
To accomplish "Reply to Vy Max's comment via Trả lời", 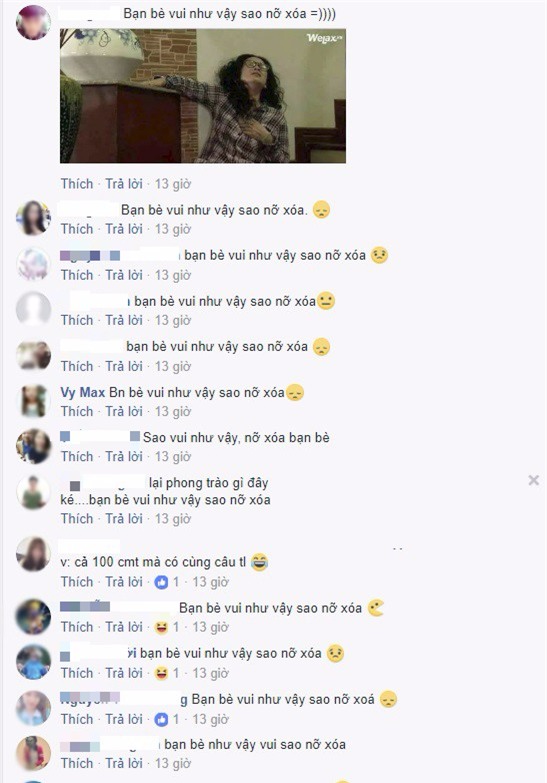I will tap(124, 411).
